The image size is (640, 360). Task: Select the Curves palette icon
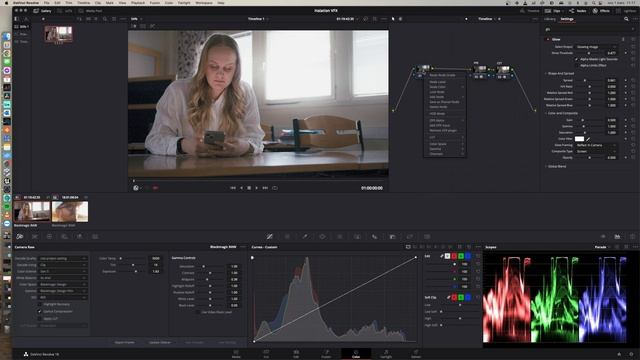(270, 236)
